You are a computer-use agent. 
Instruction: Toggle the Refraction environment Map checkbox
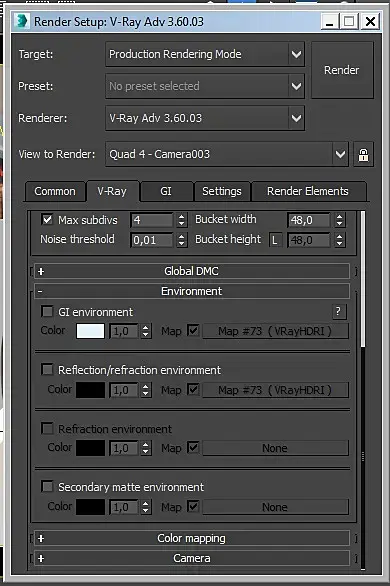click(x=193, y=447)
